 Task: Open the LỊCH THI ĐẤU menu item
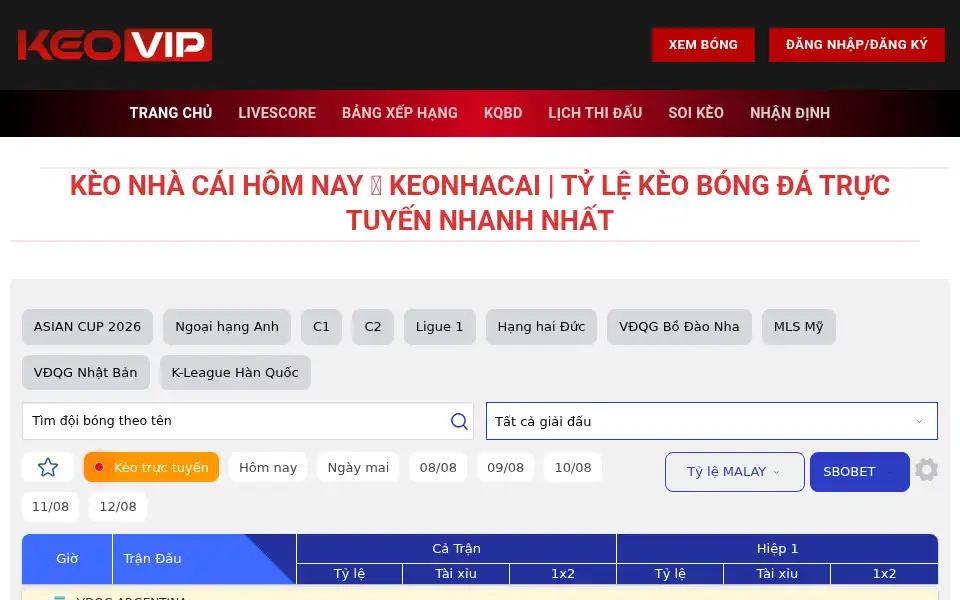click(595, 113)
